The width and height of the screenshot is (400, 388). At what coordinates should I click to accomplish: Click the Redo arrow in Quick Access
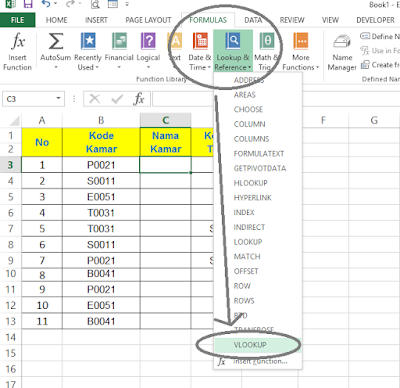click(x=70, y=4)
